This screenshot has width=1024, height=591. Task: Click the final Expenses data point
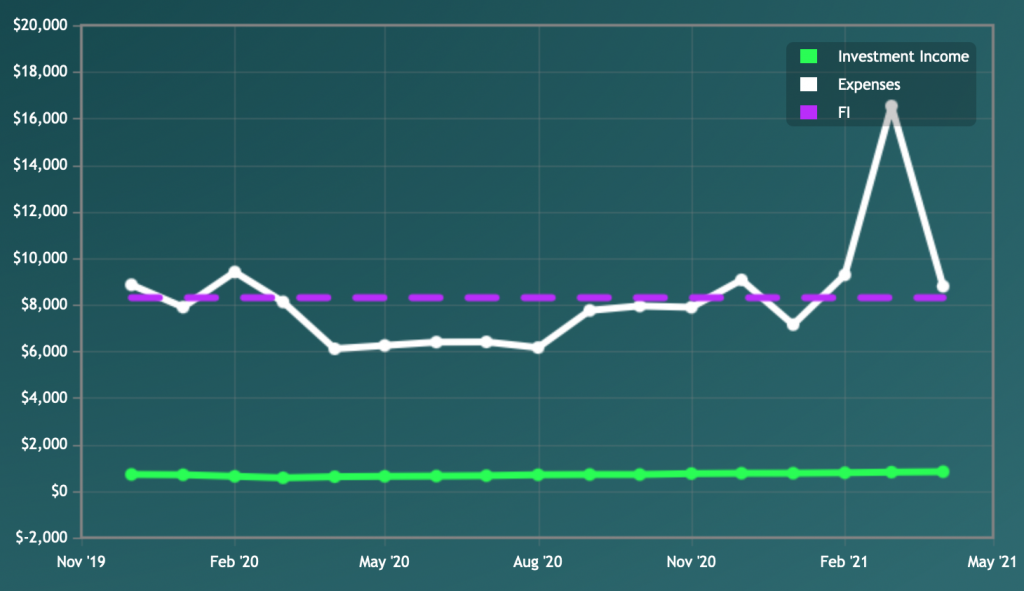coord(943,287)
